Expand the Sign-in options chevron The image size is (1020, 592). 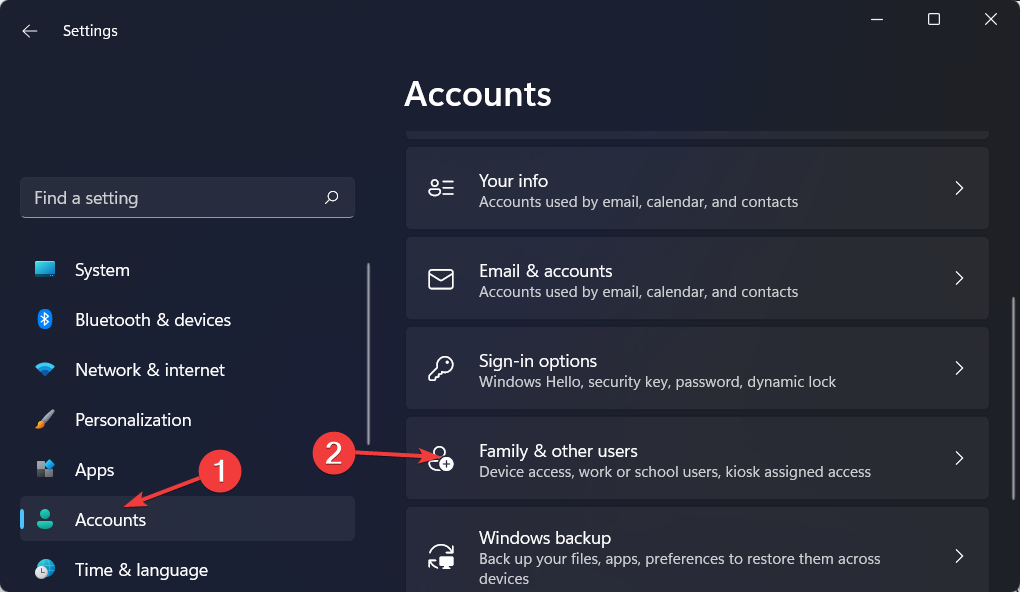(x=958, y=368)
